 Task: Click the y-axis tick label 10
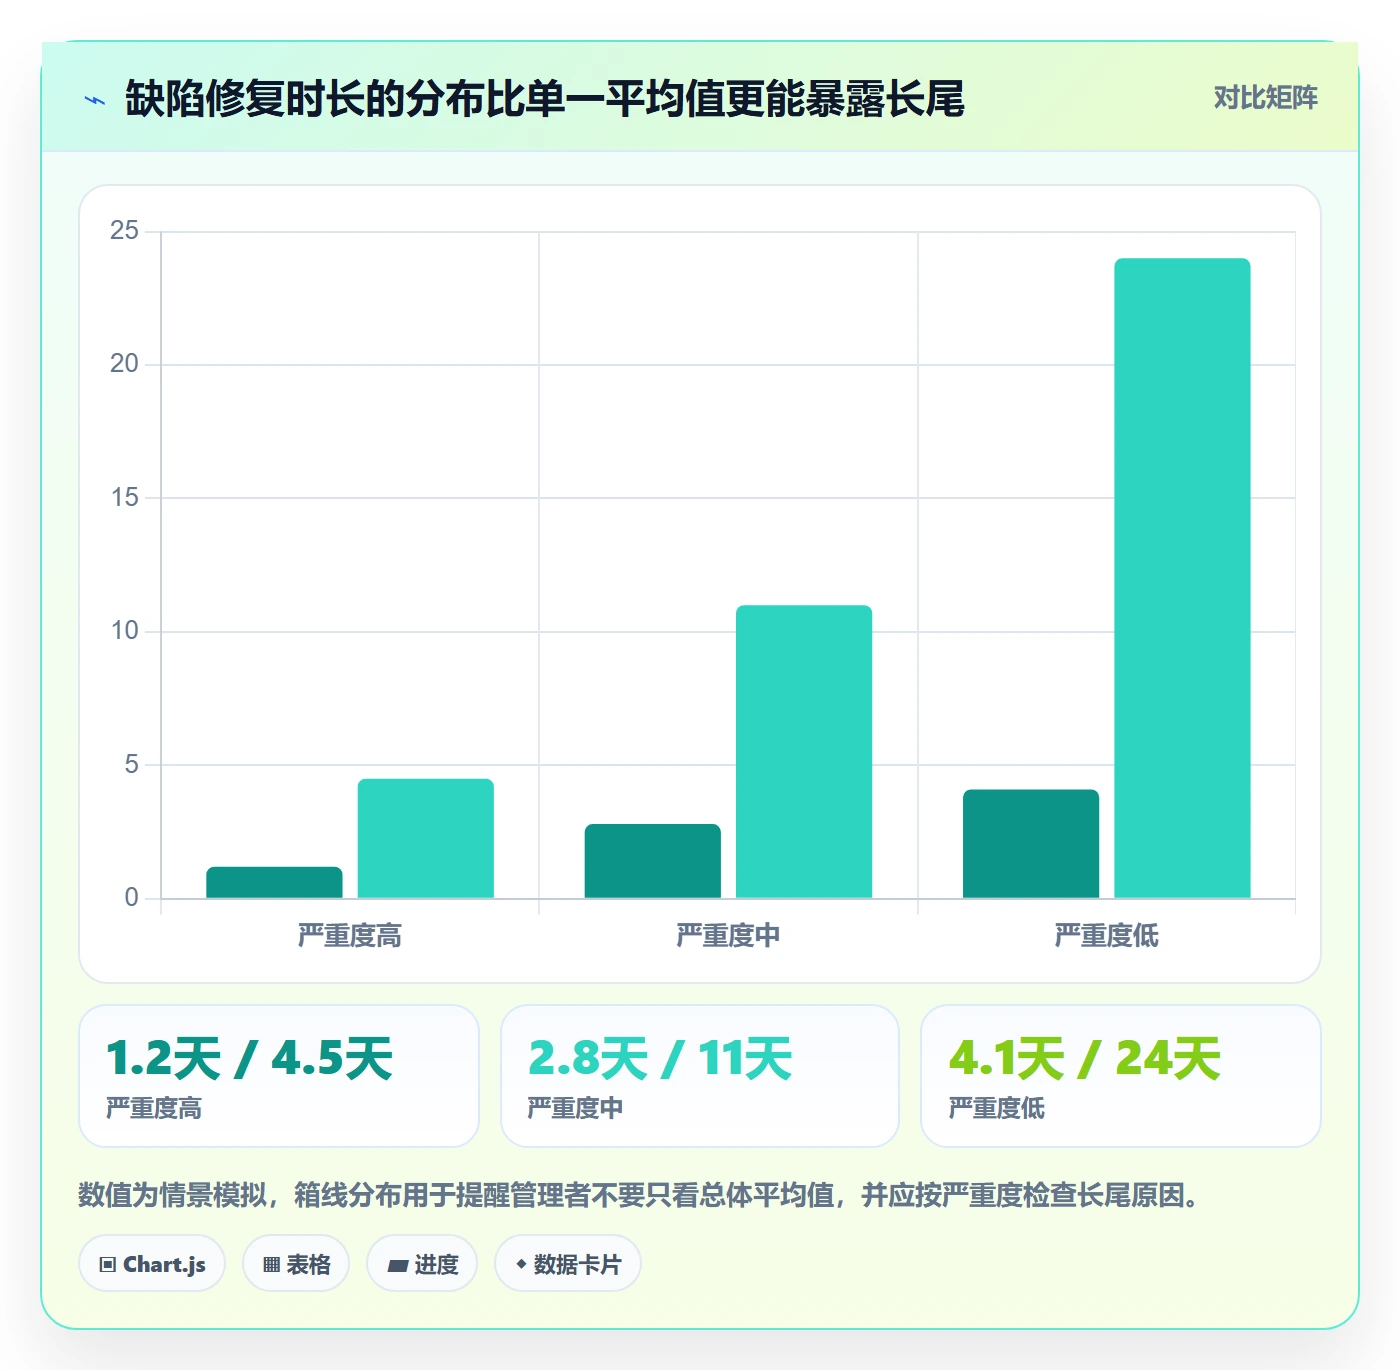pyautogui.click(x=125, y=631)
